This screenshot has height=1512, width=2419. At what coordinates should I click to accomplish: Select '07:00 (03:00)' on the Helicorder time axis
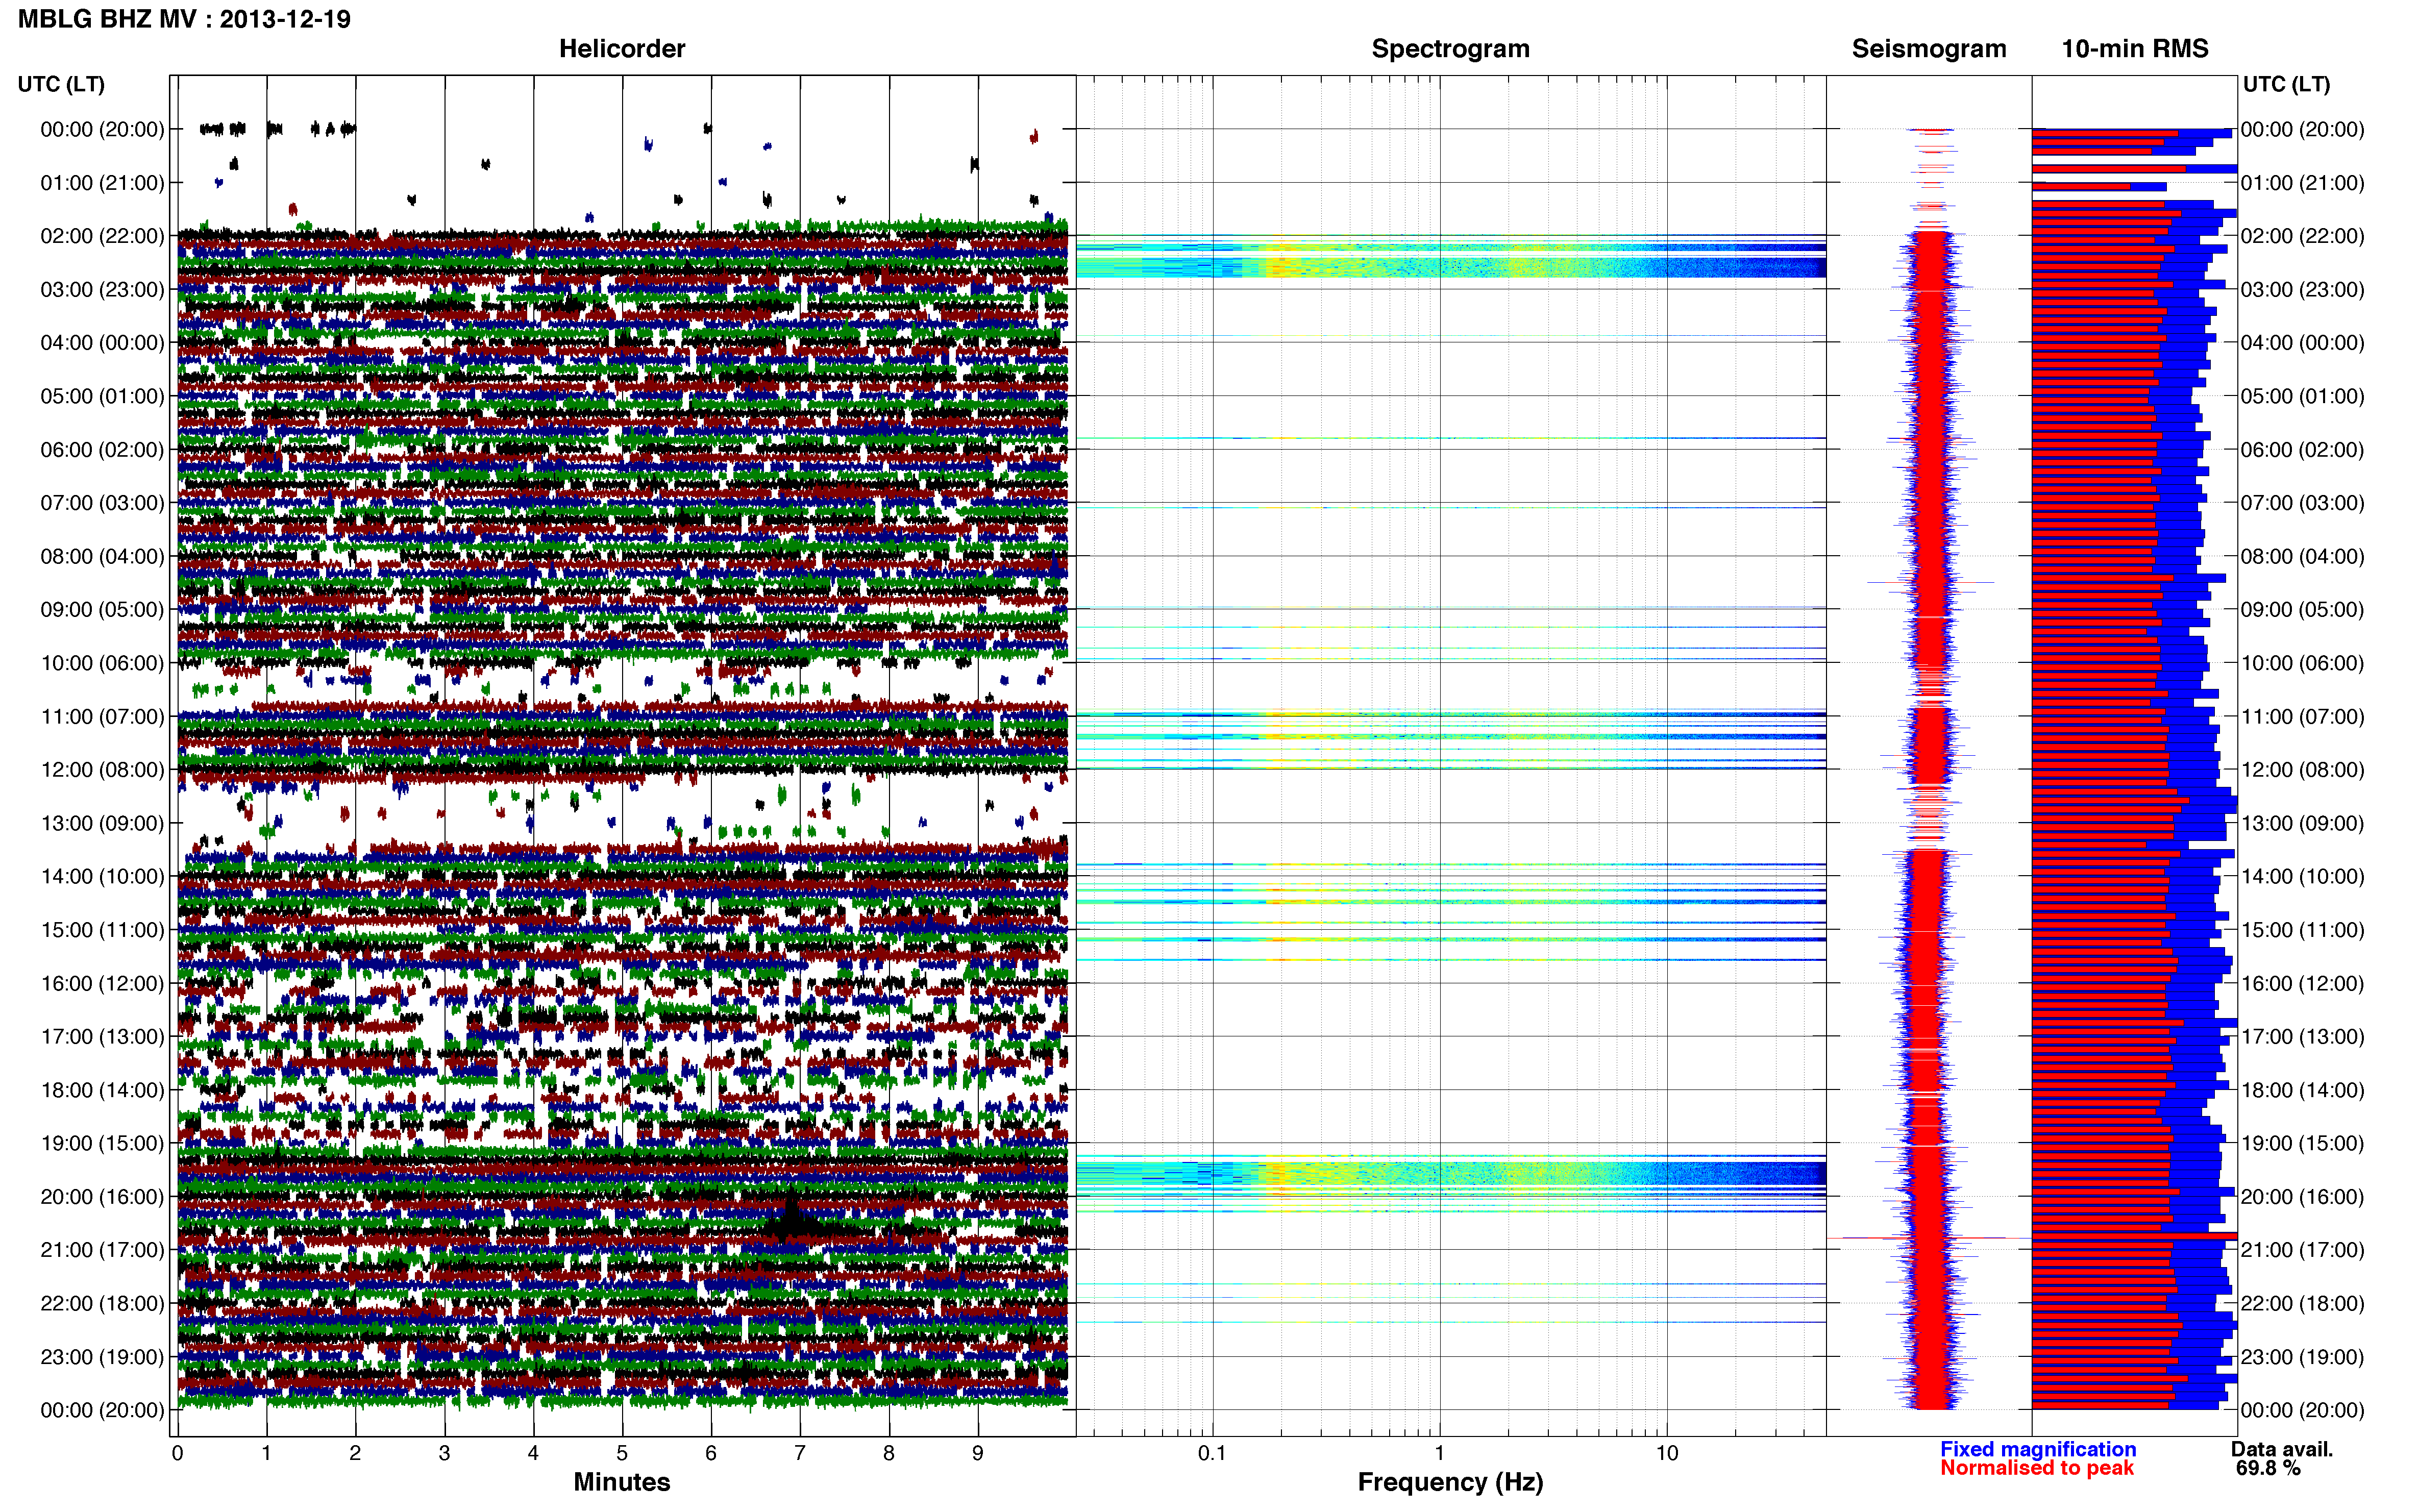point(102,503)
